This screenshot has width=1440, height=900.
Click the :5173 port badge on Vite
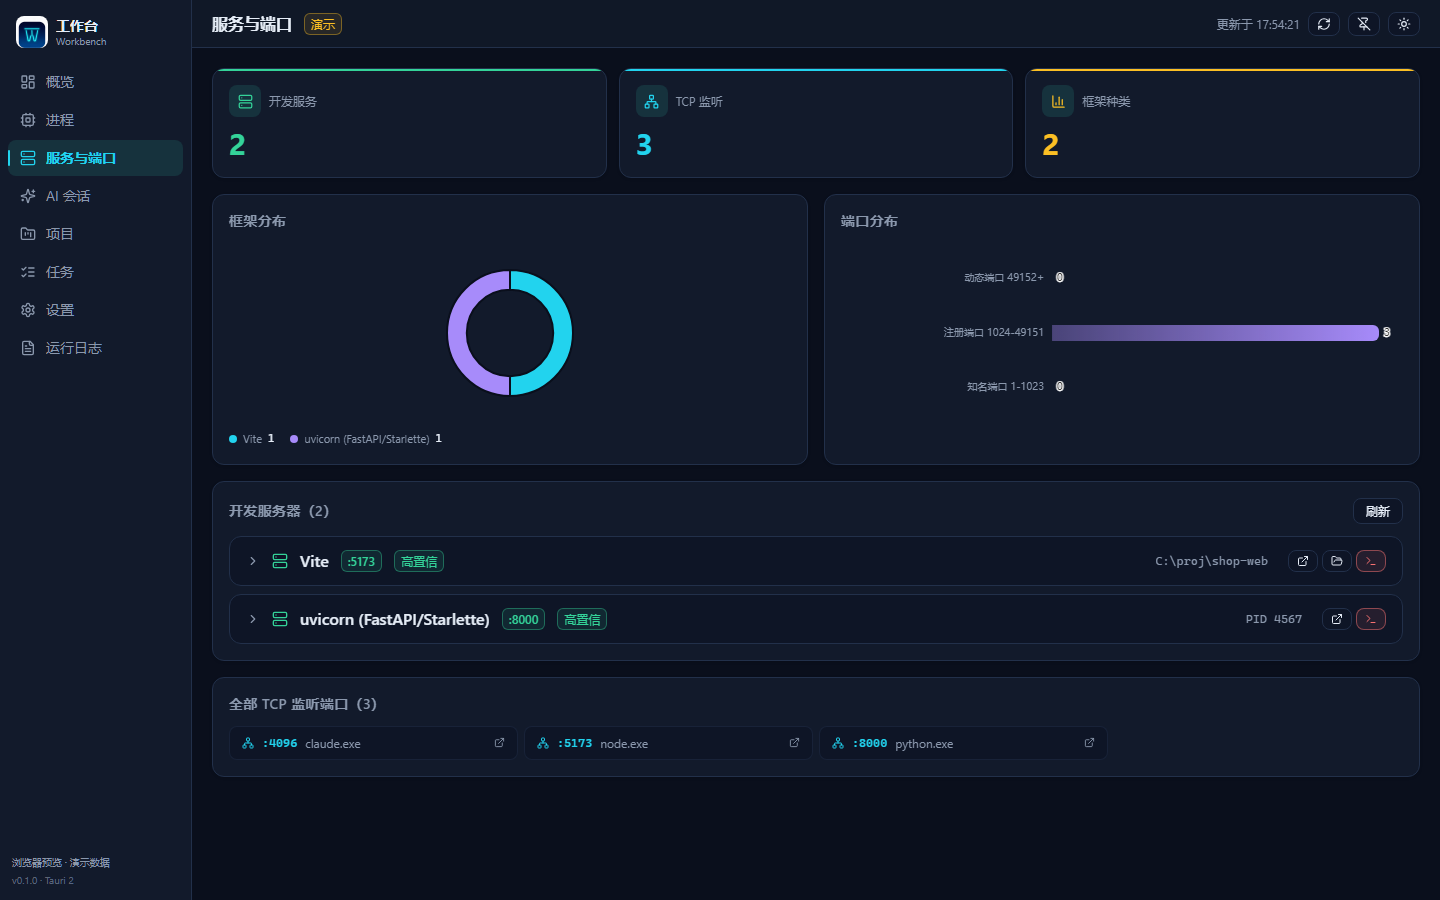[x=361, y=562]
